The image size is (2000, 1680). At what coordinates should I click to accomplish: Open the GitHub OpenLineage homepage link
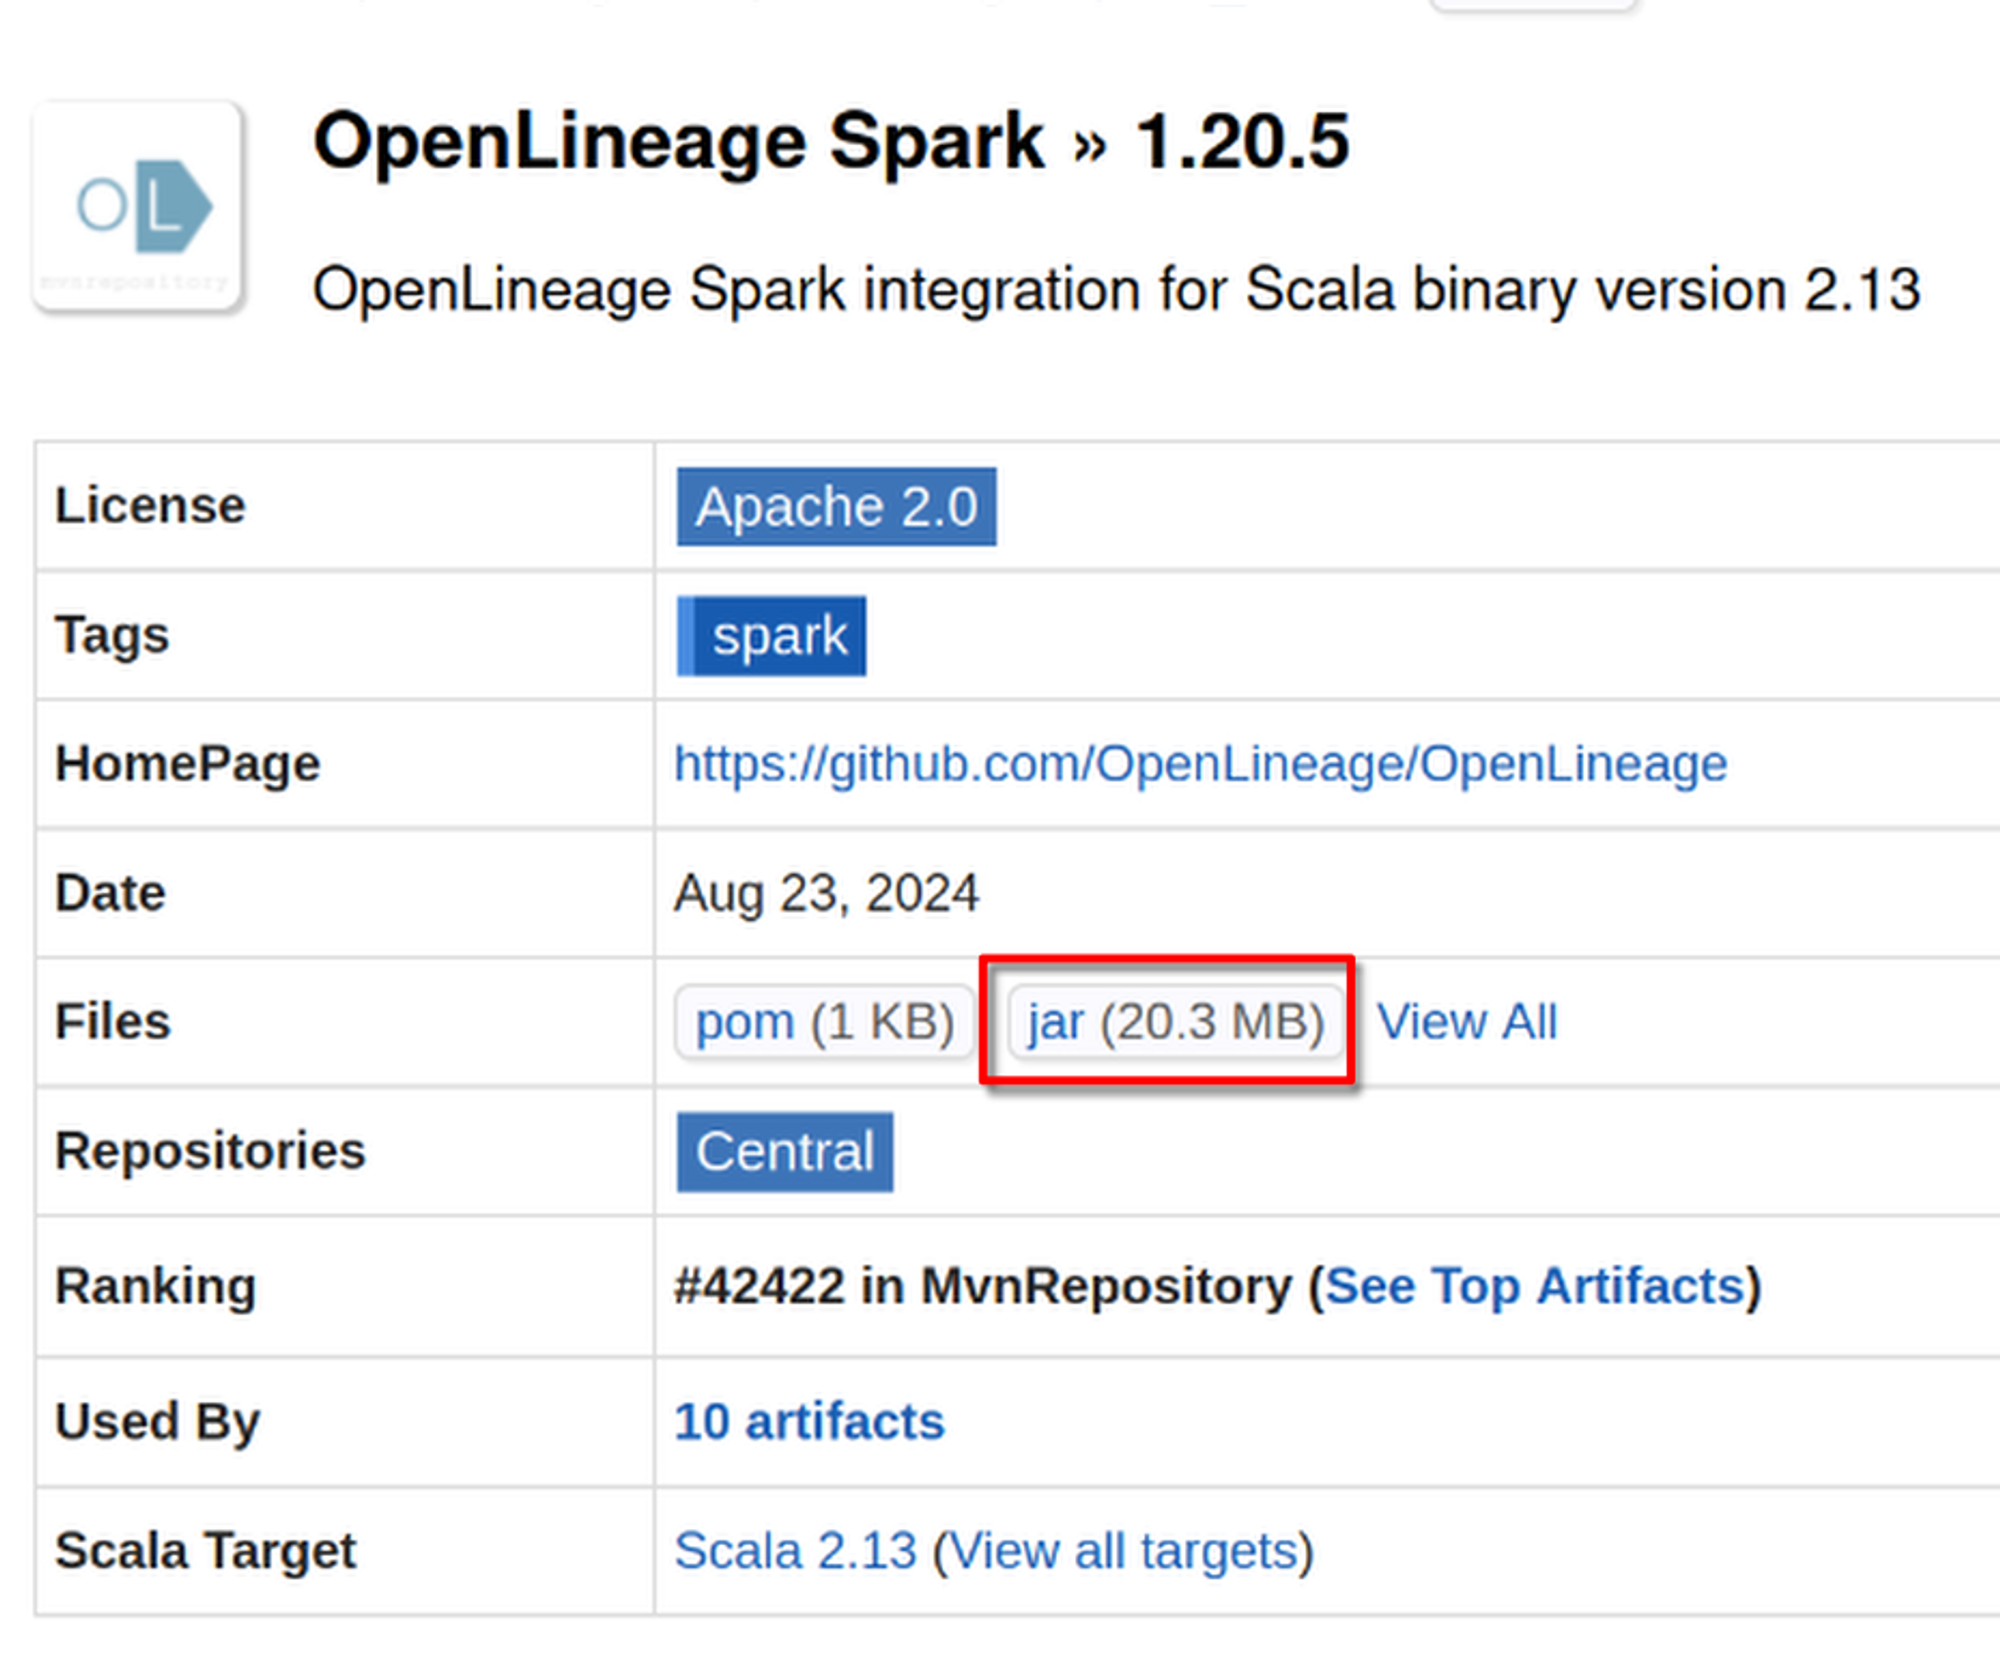[x=1200, y=764]
